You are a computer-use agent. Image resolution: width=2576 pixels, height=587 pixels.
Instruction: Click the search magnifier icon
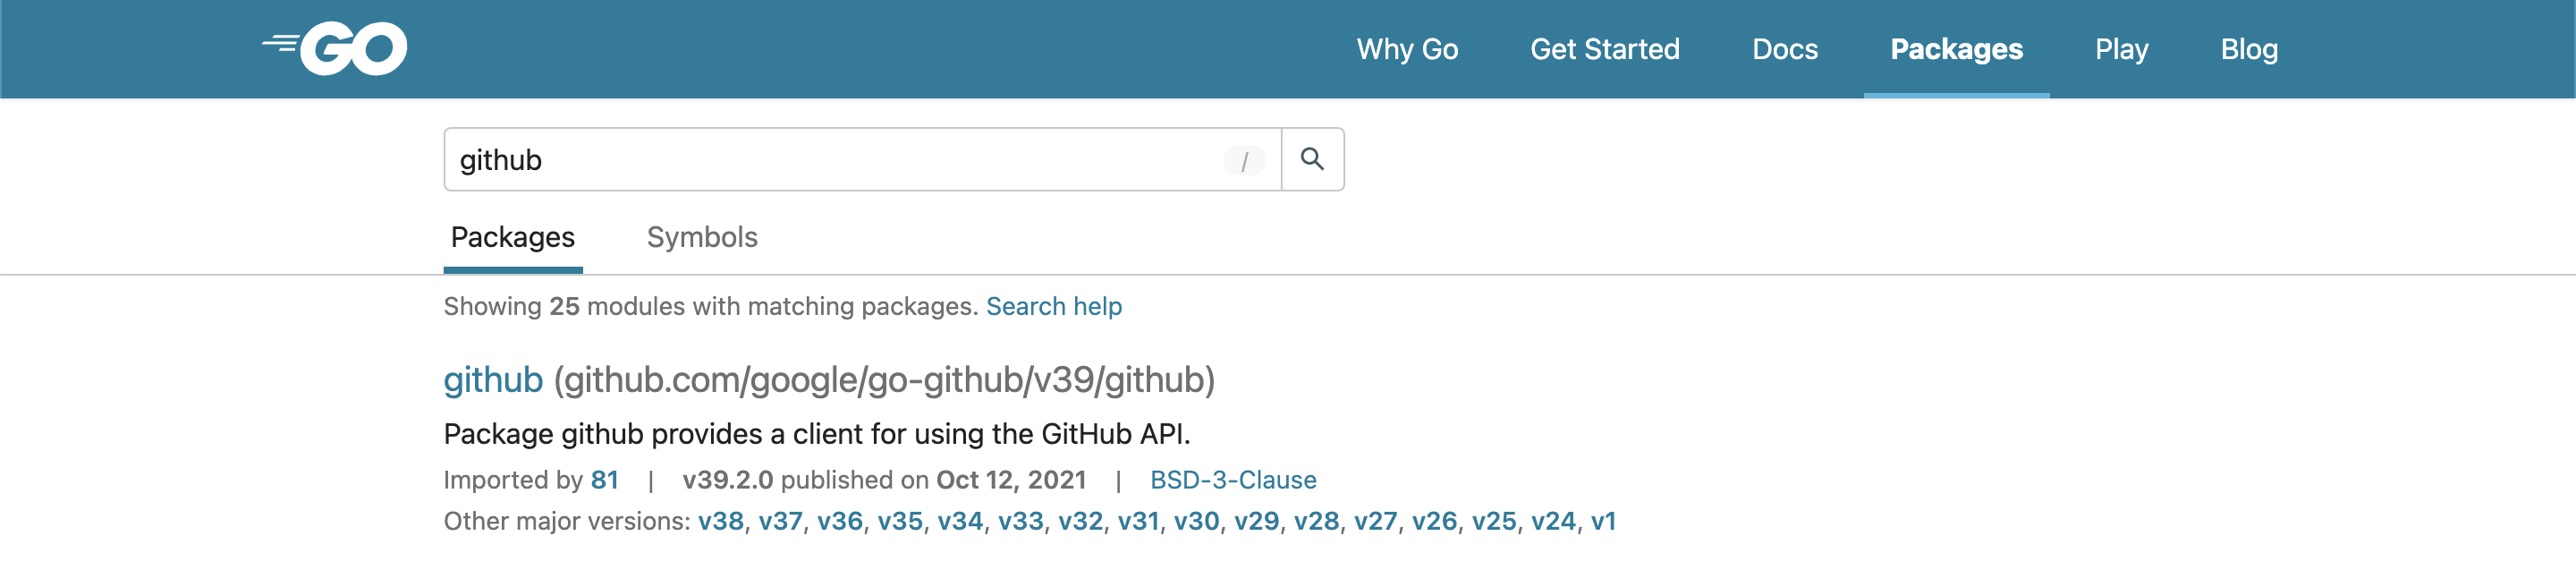coord(1312,159)
